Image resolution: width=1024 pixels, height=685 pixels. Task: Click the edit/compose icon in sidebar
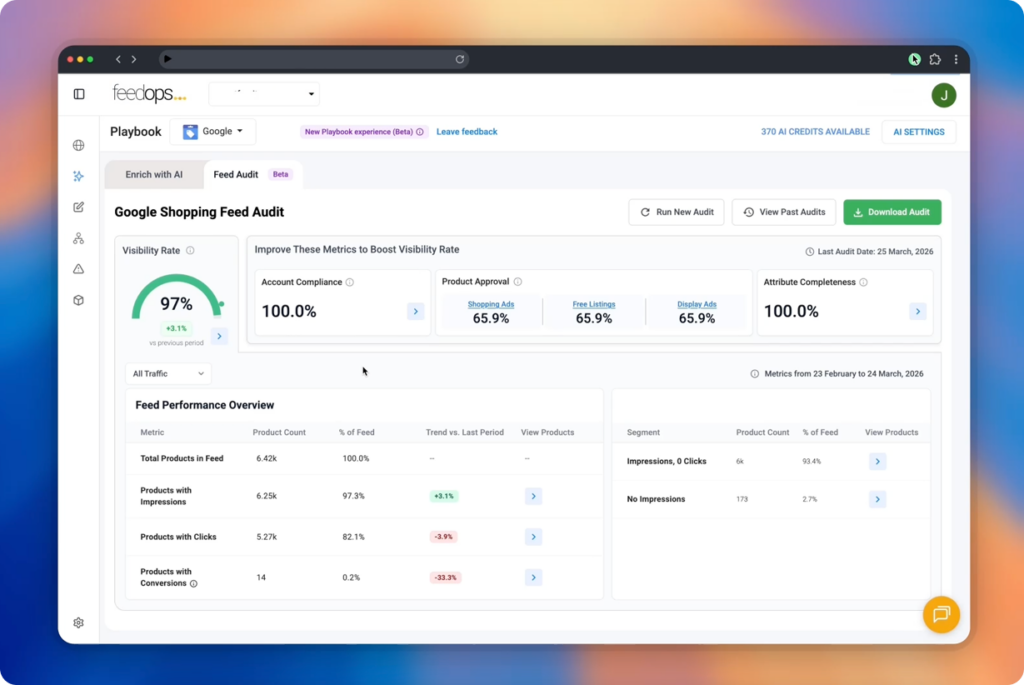click(x=78, y=207)
